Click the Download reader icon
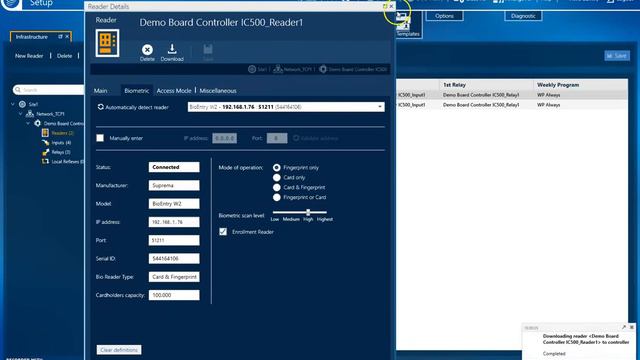The width and height of the screenshot is (640, 360). (172, 49)
